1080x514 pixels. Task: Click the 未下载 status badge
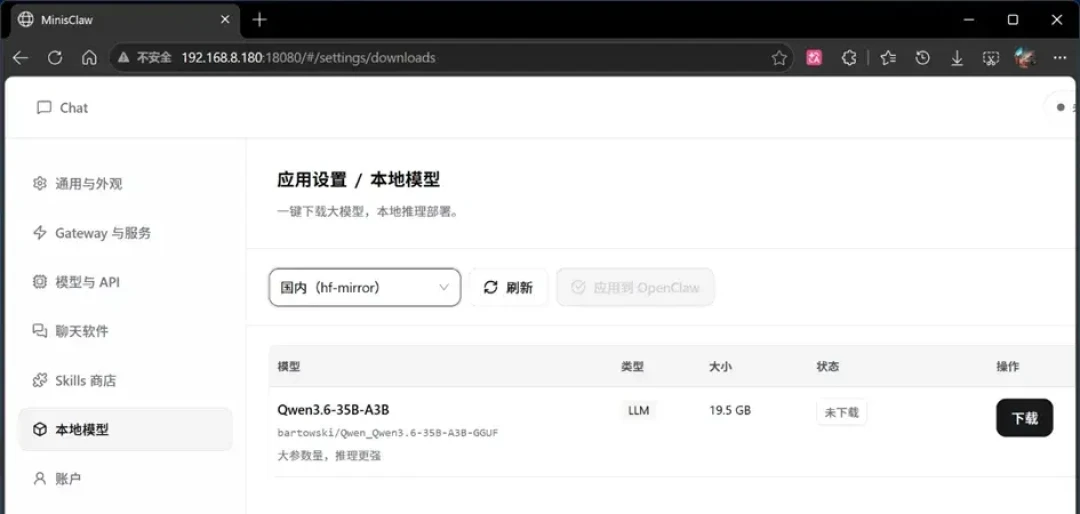pyautogui.click(x=841, y=412)
